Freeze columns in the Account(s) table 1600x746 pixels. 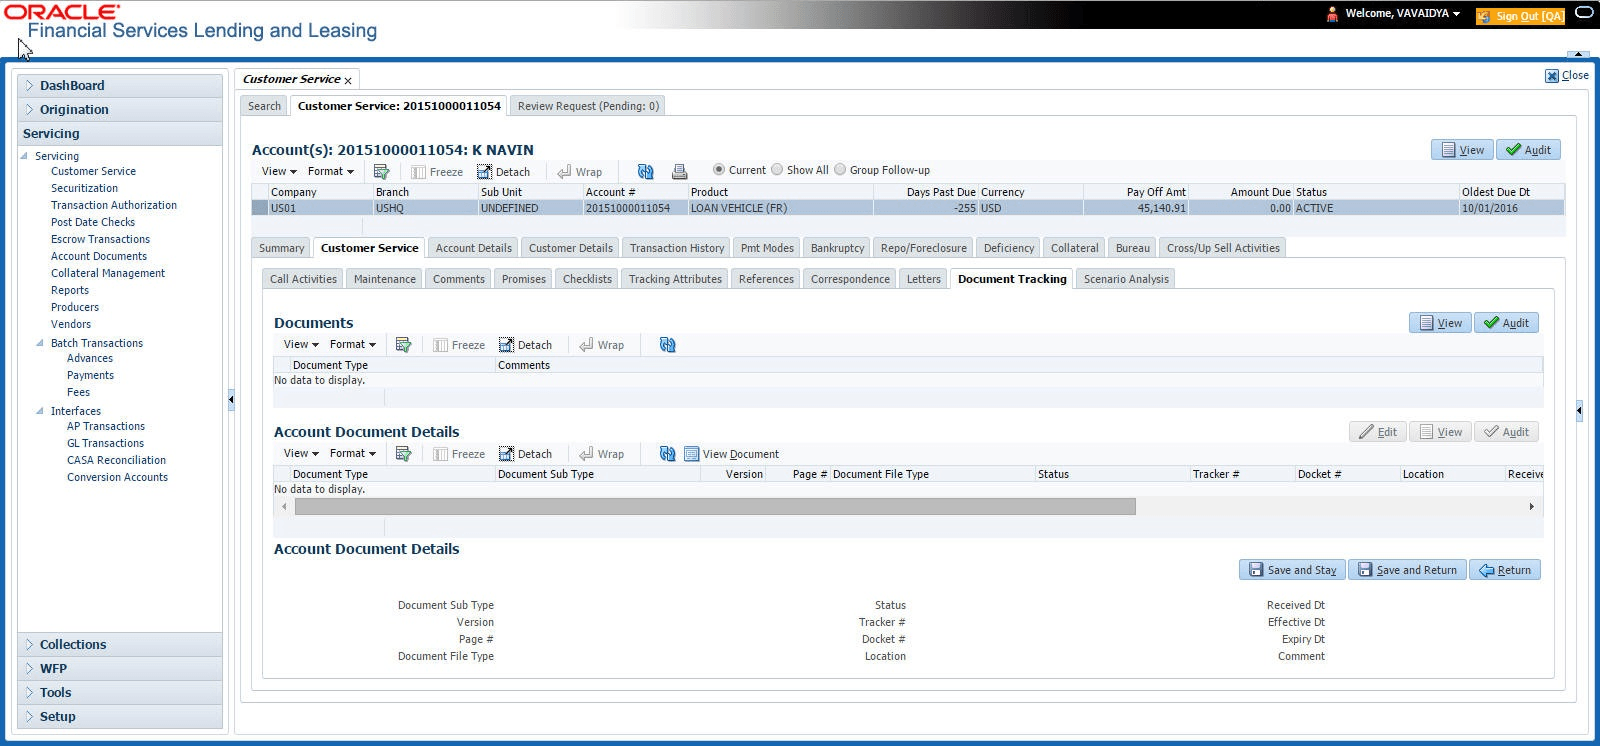coord(437,172)
